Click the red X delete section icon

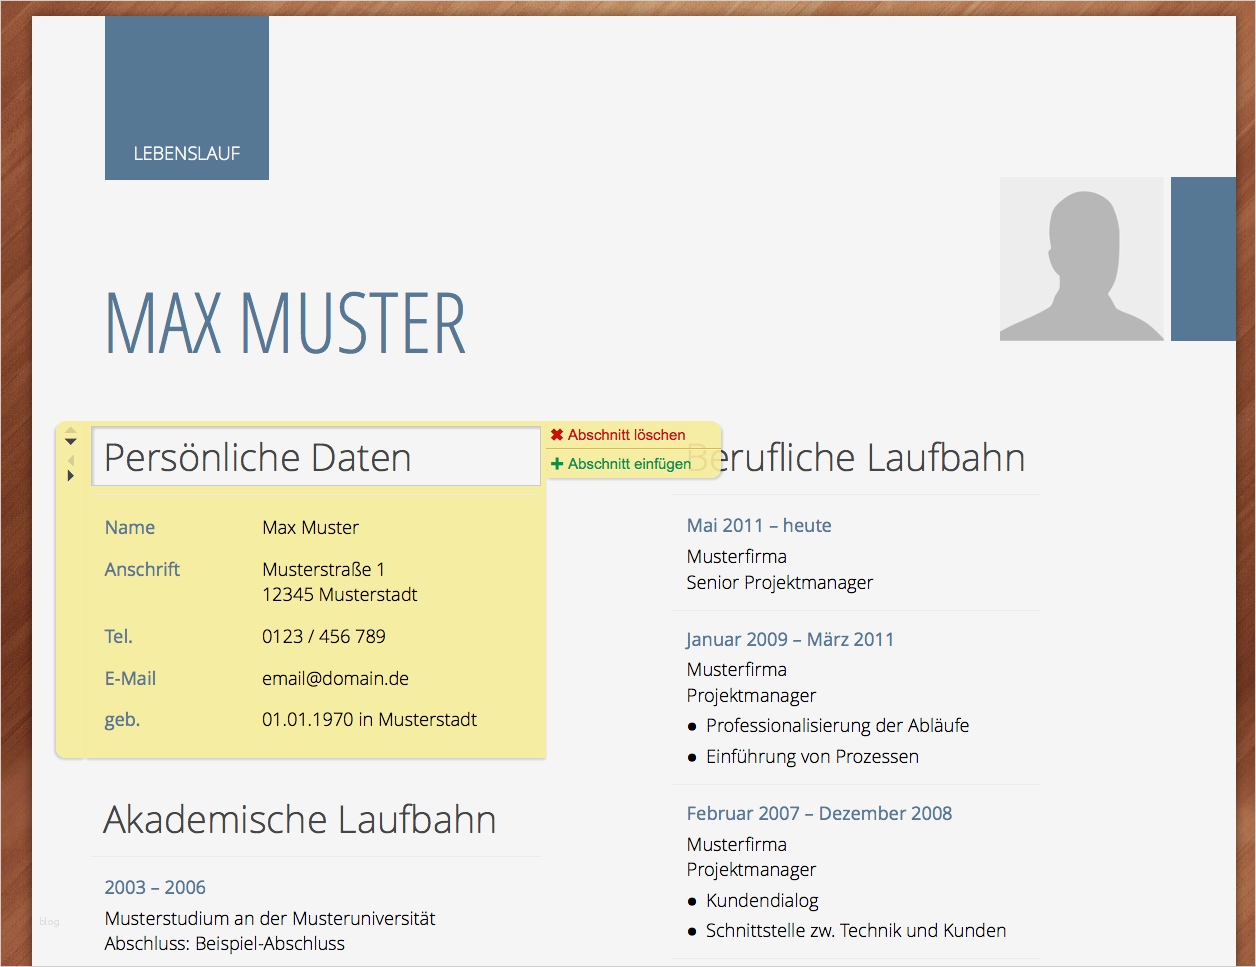tap(558, 434)
